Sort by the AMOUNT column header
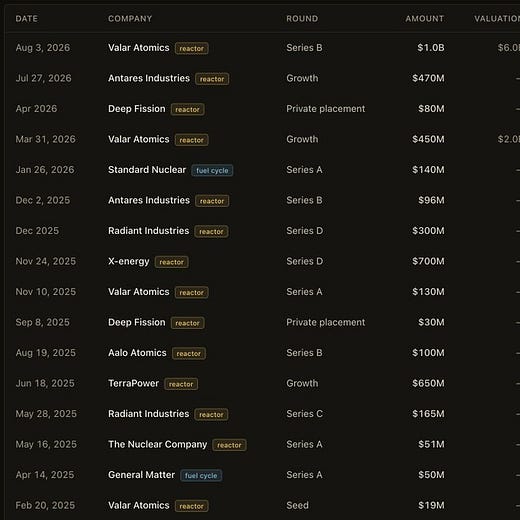 tap(425, 19)
